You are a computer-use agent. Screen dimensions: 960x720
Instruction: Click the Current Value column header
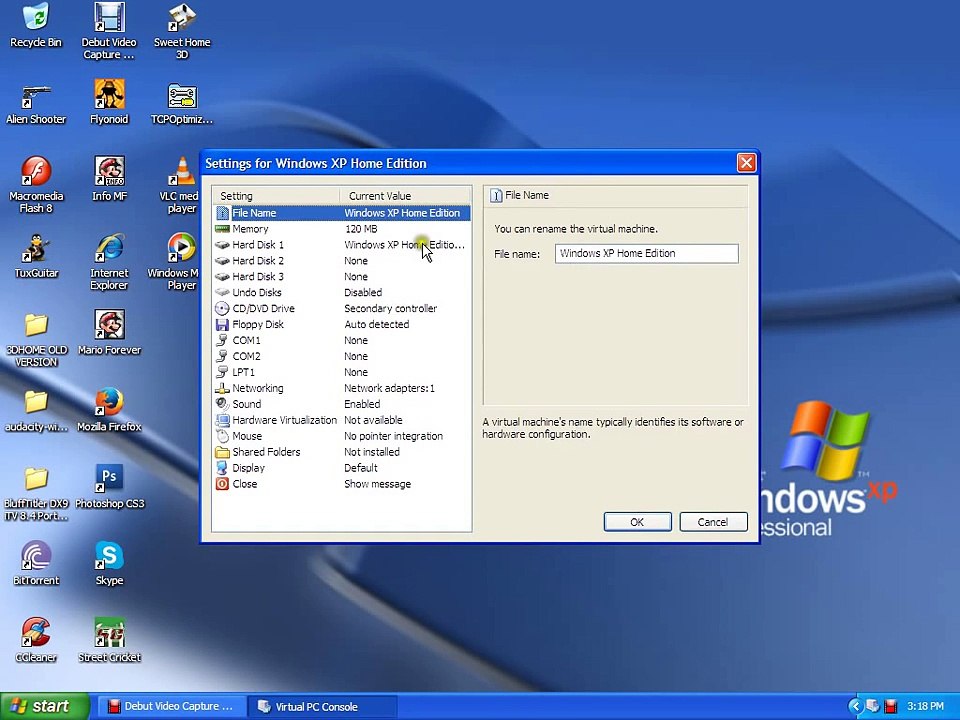[x=405, y=196]
